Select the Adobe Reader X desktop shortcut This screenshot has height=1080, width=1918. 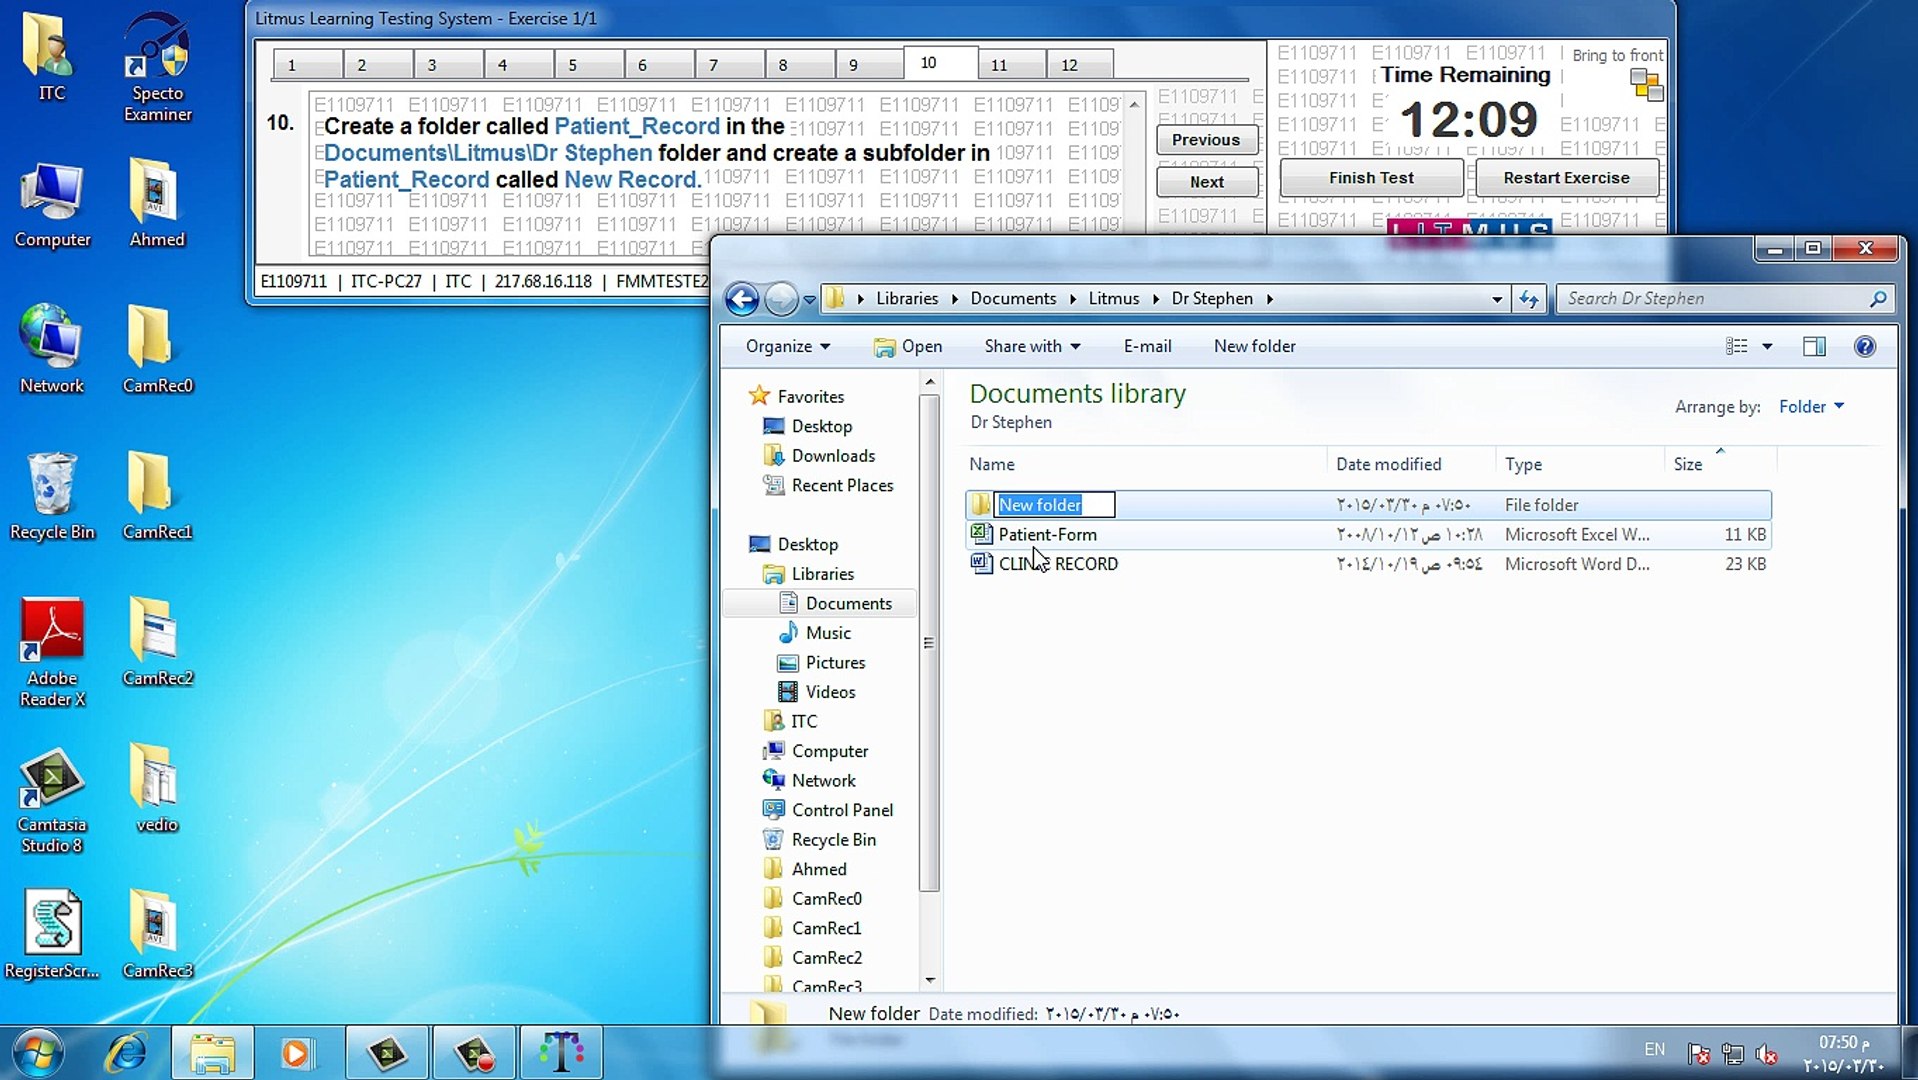[52, 652]
